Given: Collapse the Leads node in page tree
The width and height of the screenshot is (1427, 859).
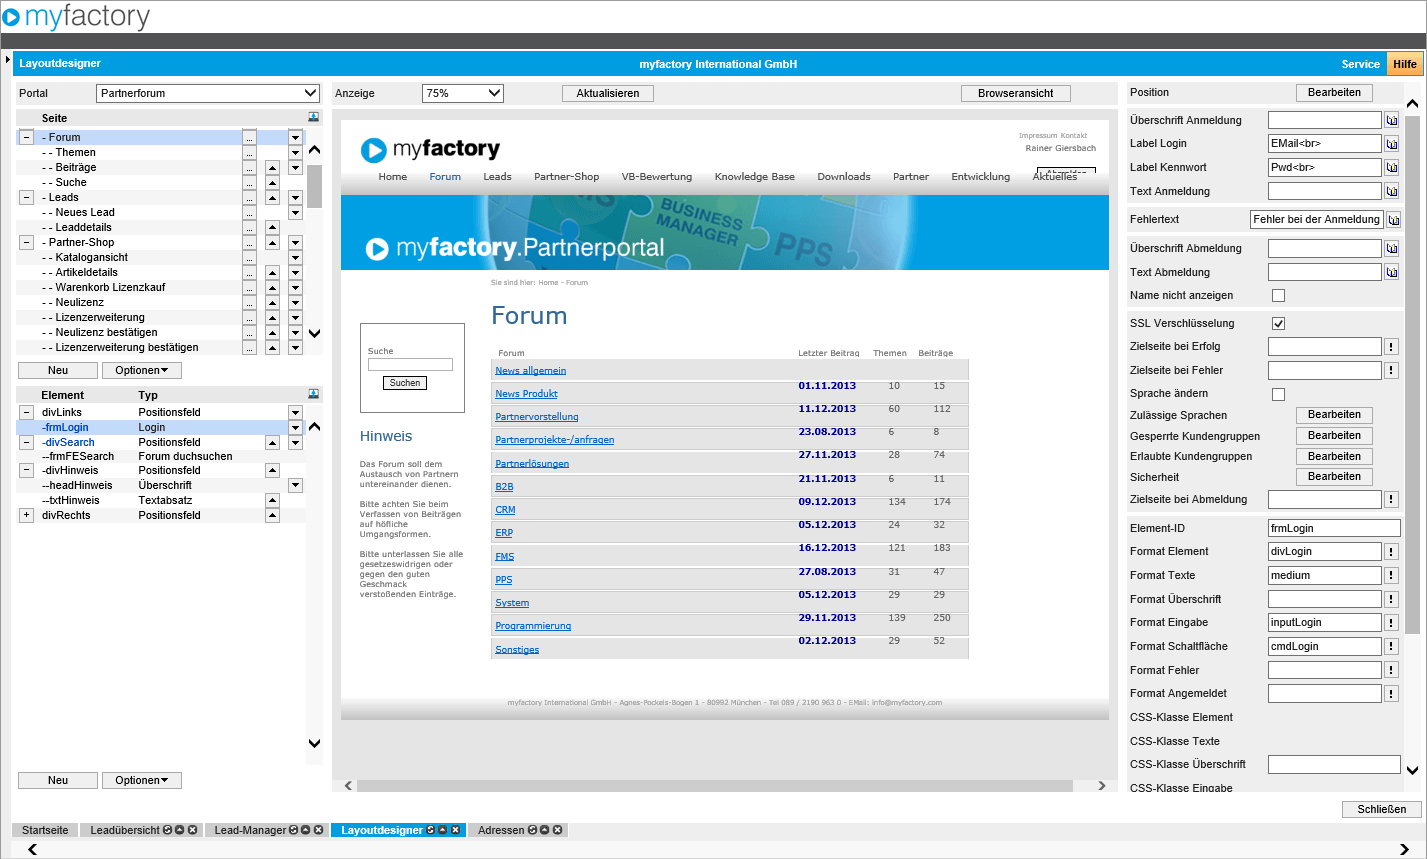Looking at the screenshot, I should tap(26, 198).
